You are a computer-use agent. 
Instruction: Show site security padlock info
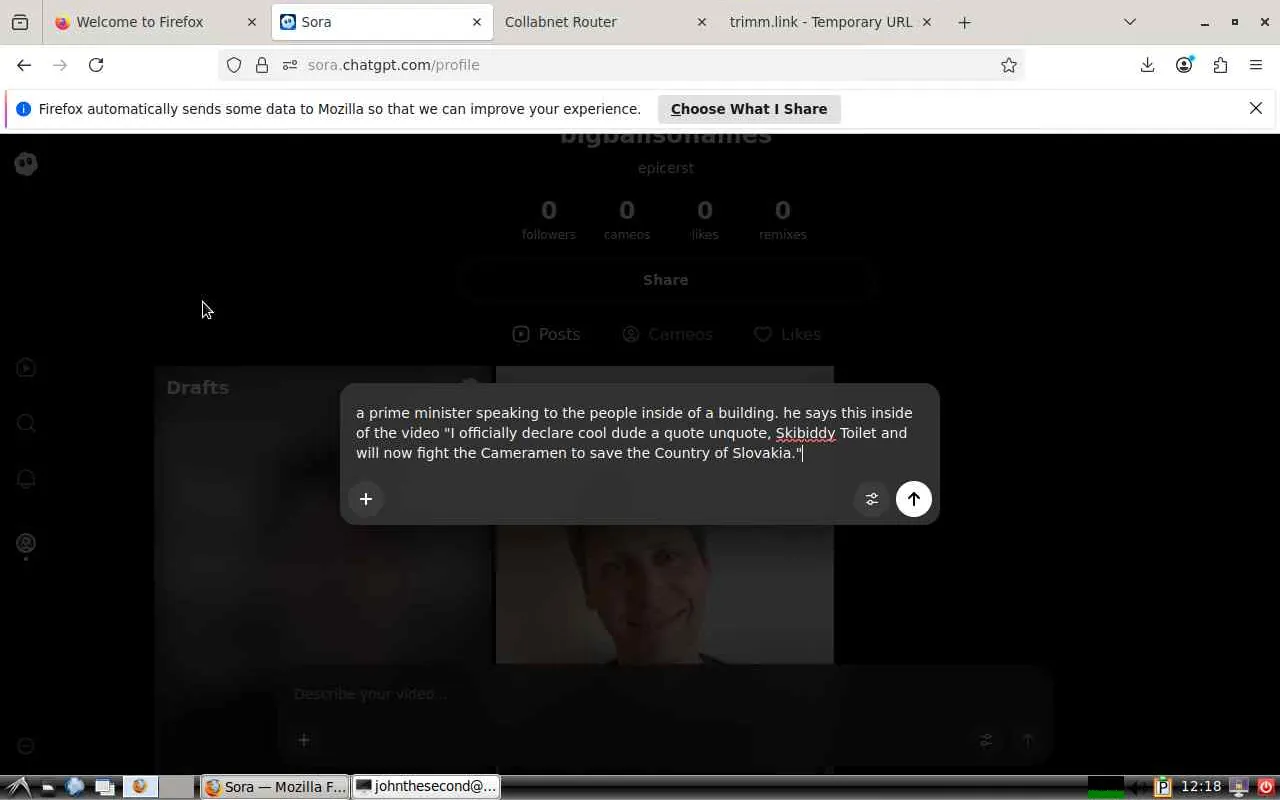[262, 65]
